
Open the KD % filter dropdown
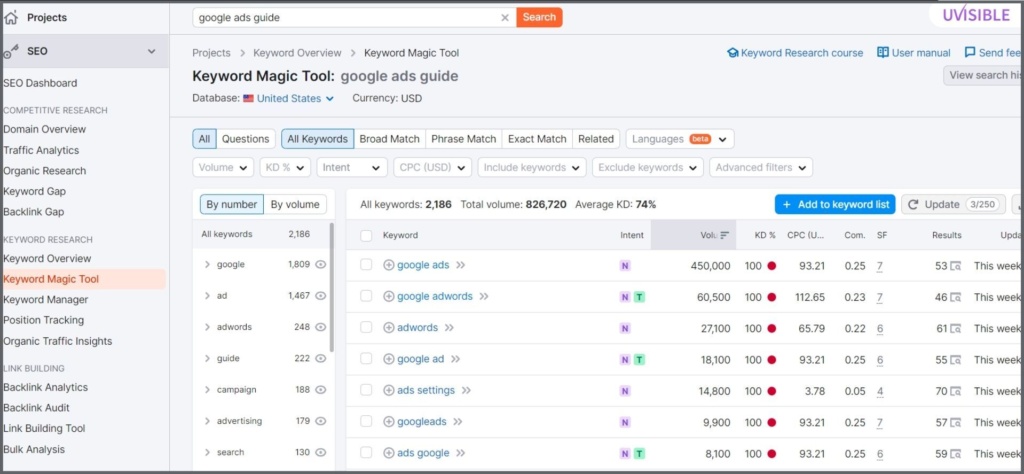click(285, 167)
